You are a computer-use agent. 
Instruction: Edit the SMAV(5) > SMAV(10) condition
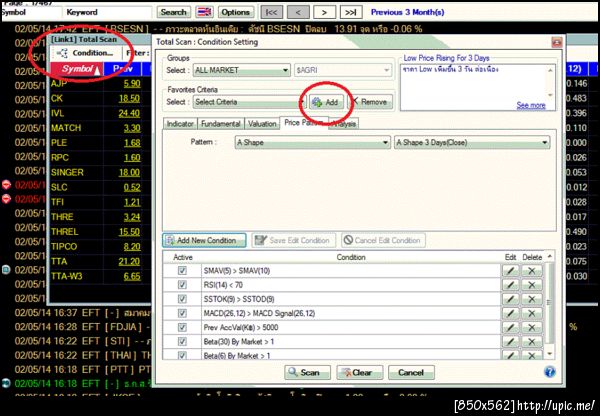pos(510,271)
